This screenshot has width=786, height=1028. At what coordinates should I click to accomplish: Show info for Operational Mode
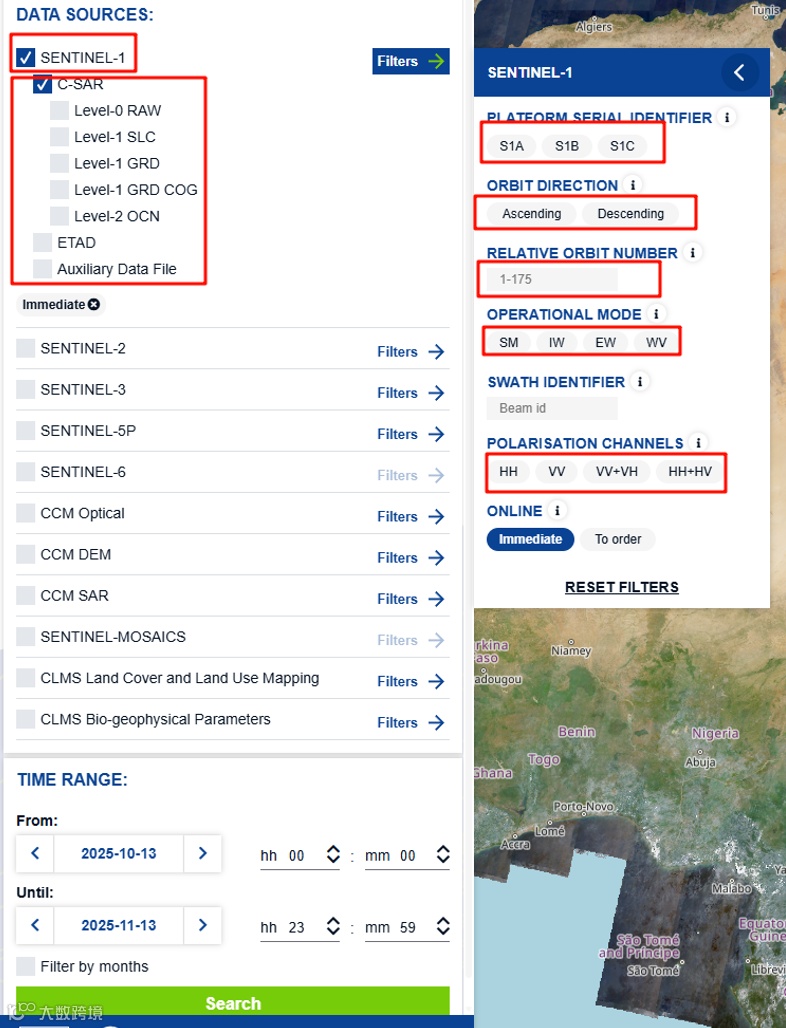(656, 314)
